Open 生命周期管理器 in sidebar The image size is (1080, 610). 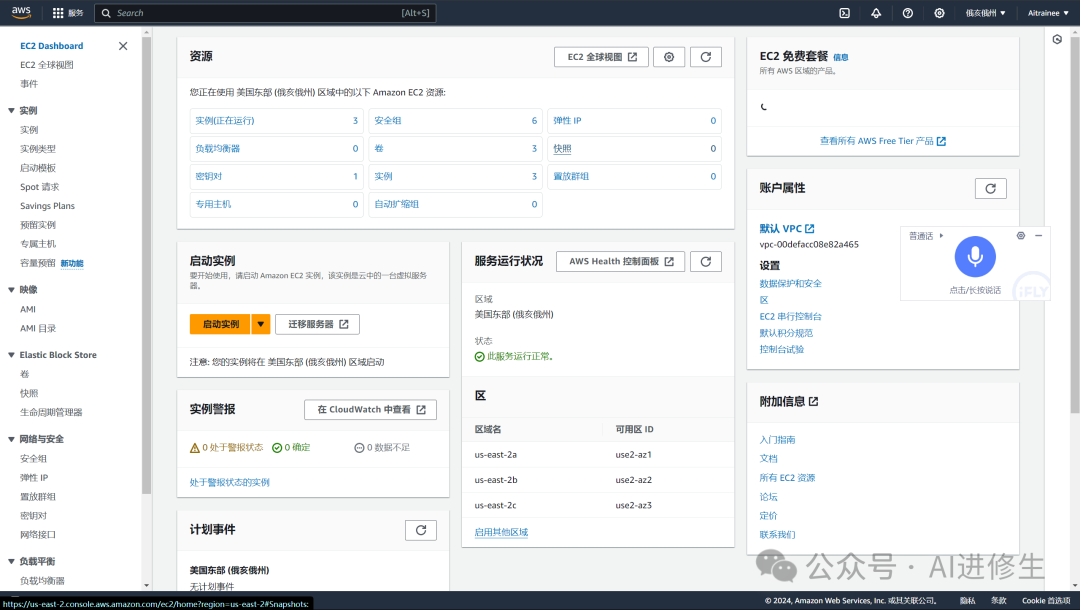[51, 412]
